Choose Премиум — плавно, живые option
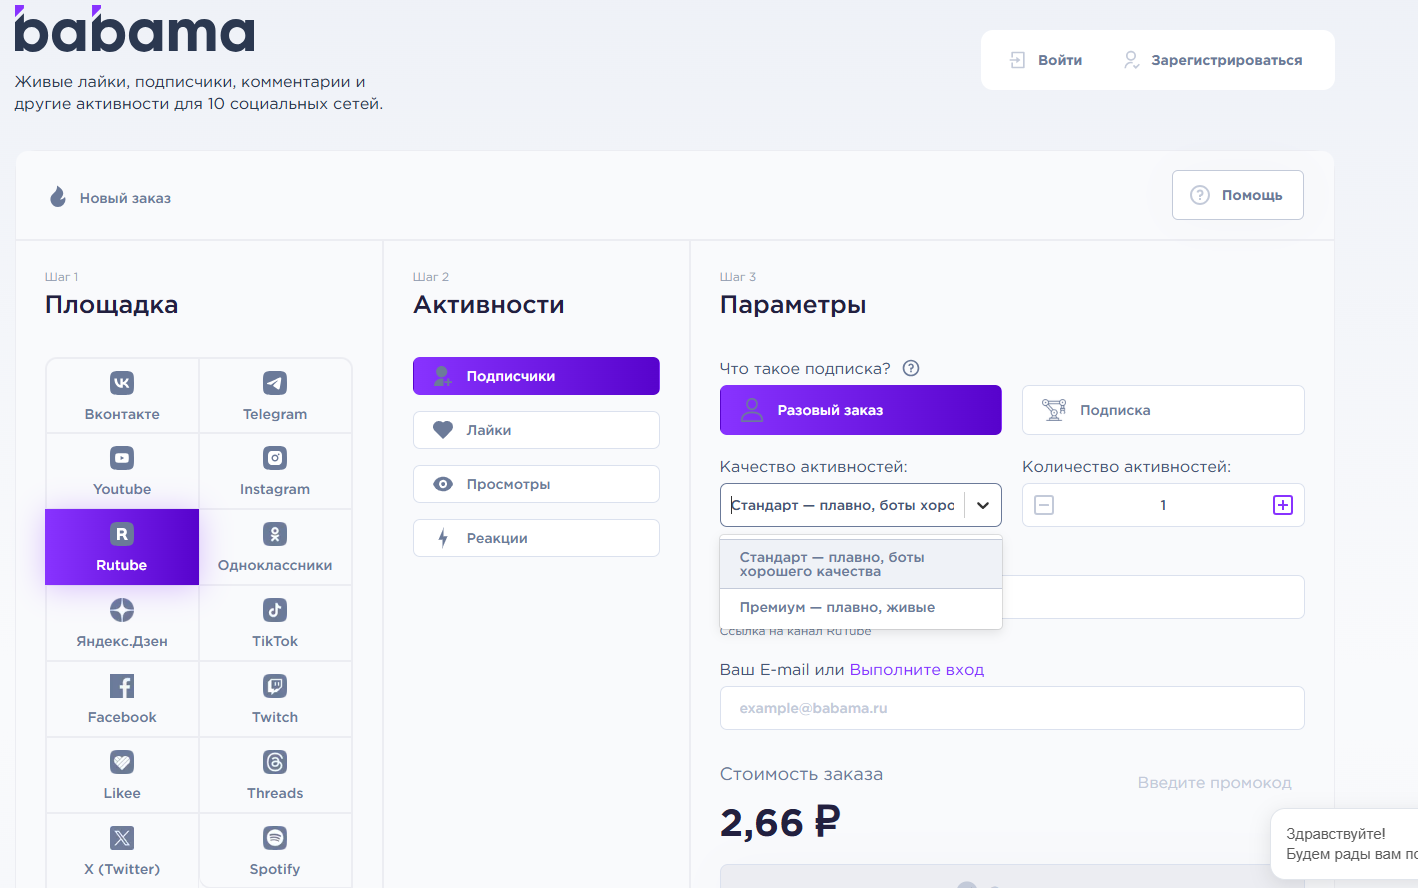Viewport: 1418px width, 888px height. 861,608
